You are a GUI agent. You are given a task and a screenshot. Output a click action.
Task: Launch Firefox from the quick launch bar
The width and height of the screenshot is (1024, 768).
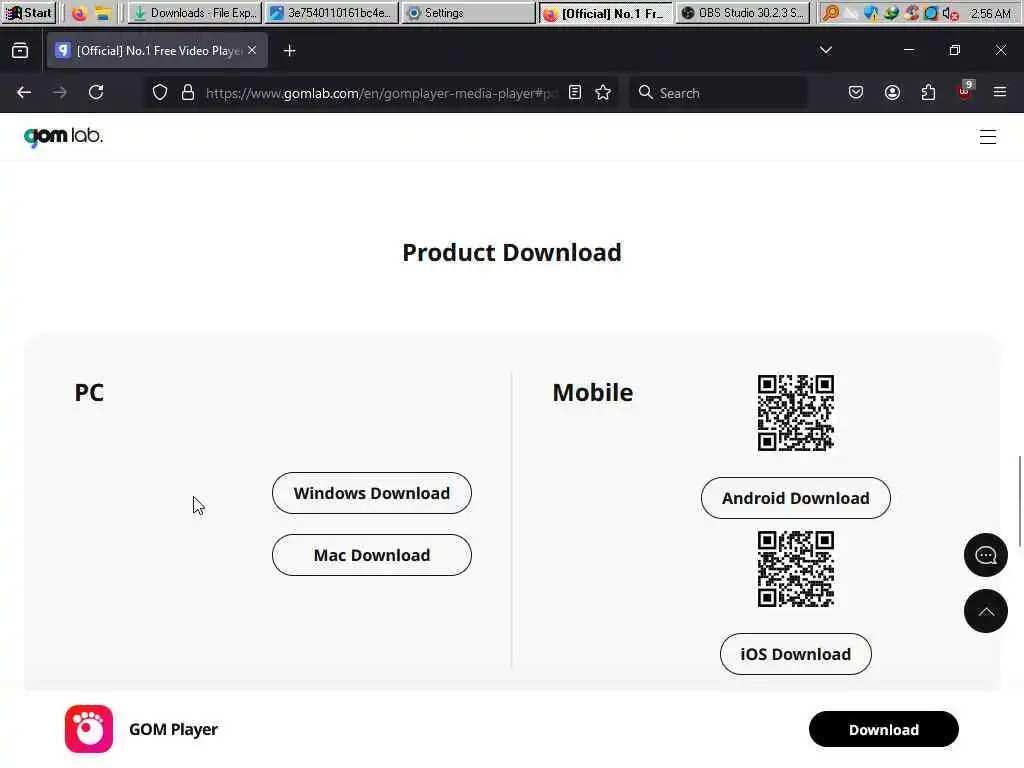pos(79,12)
